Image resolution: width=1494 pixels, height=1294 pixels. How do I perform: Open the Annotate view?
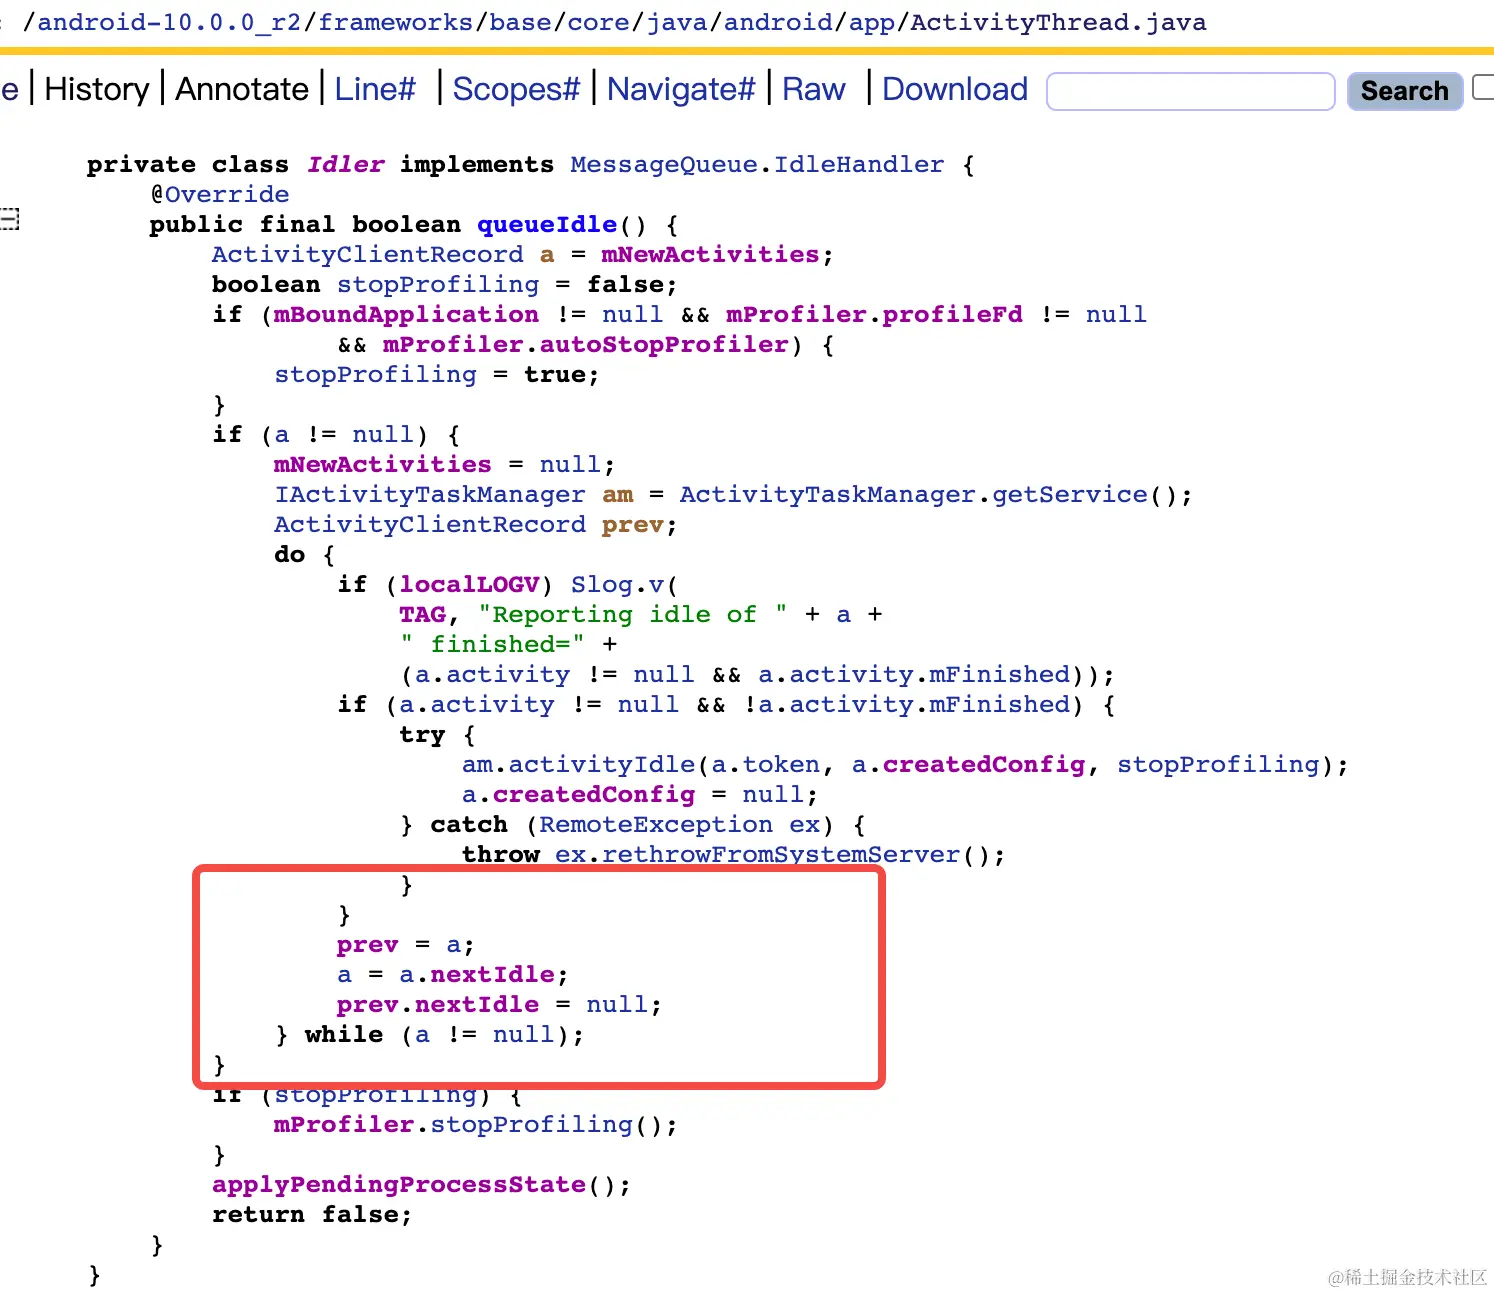pyautogui.click(x=242, y=89)
